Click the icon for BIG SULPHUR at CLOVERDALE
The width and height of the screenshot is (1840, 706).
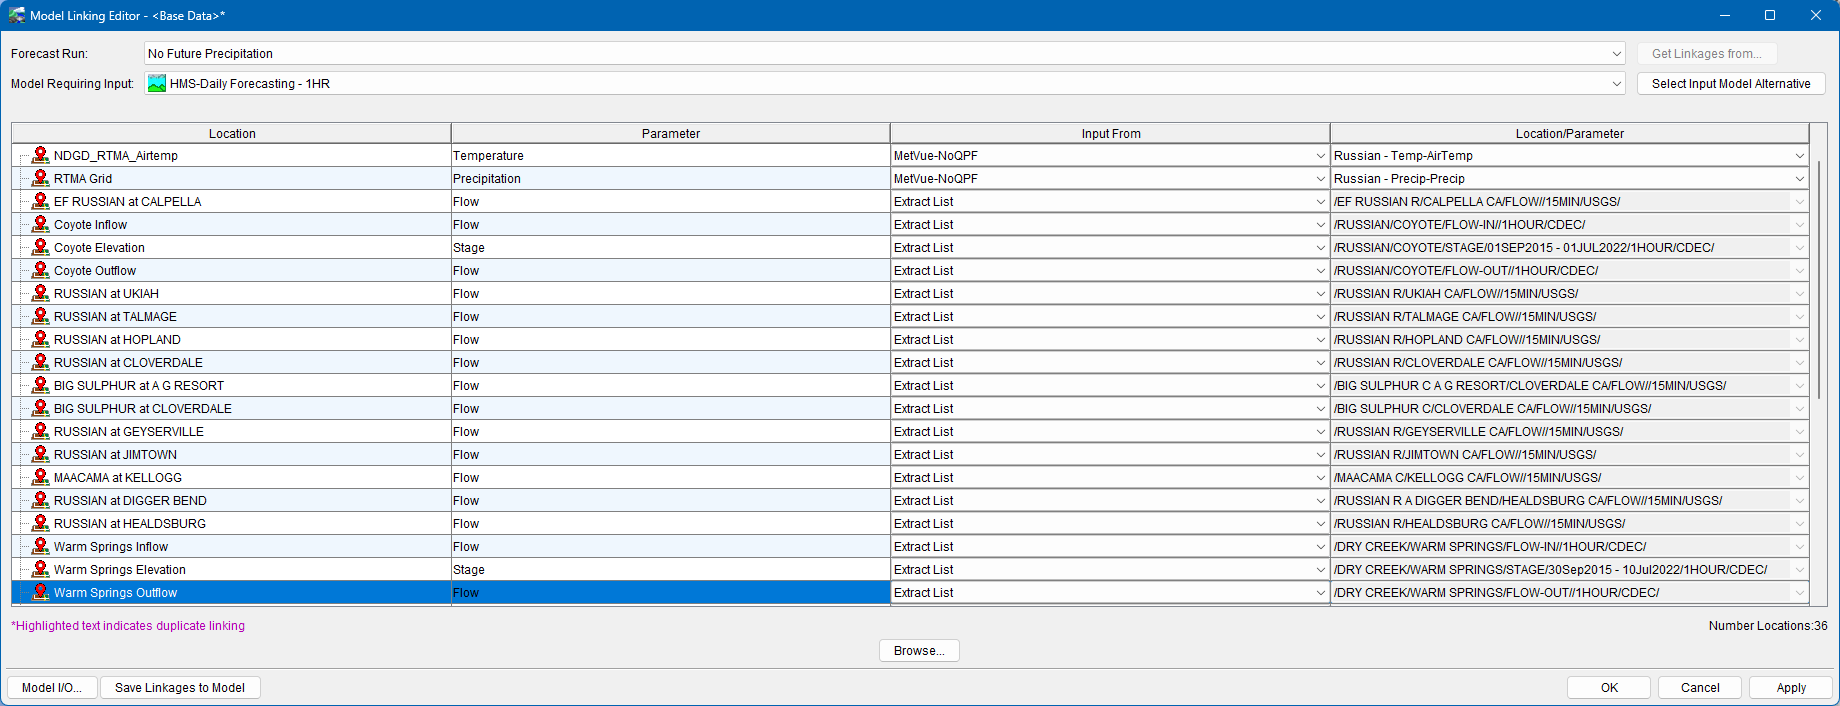[x=40, y=408]
